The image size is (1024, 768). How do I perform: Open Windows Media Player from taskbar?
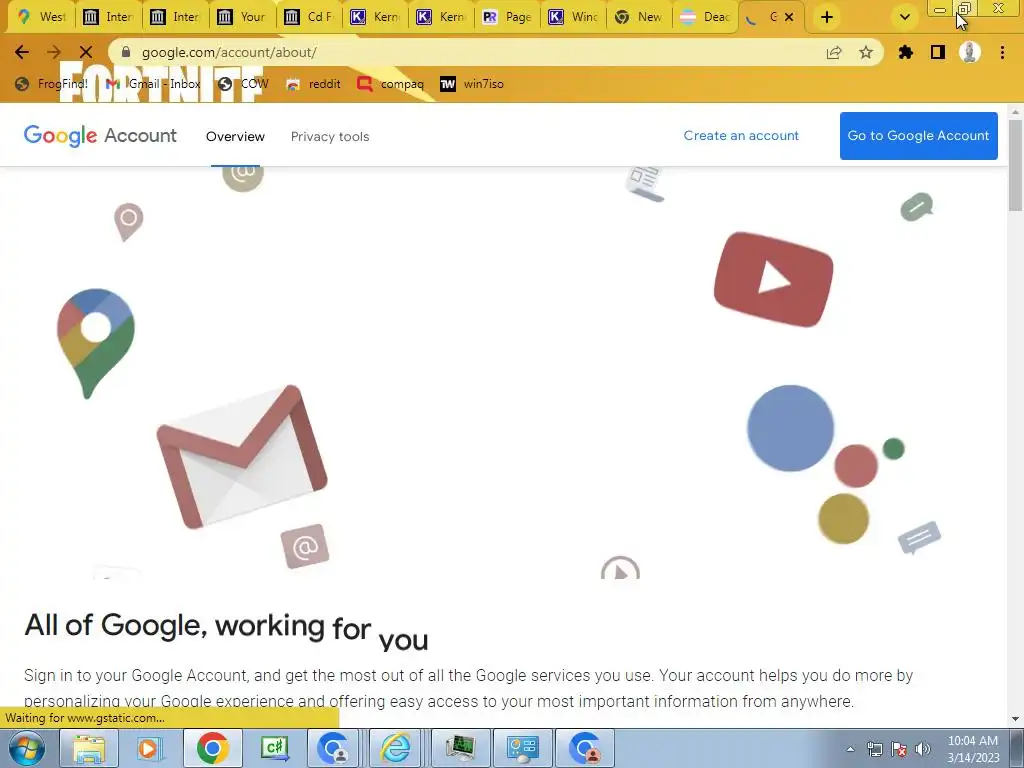pos(148,748)
